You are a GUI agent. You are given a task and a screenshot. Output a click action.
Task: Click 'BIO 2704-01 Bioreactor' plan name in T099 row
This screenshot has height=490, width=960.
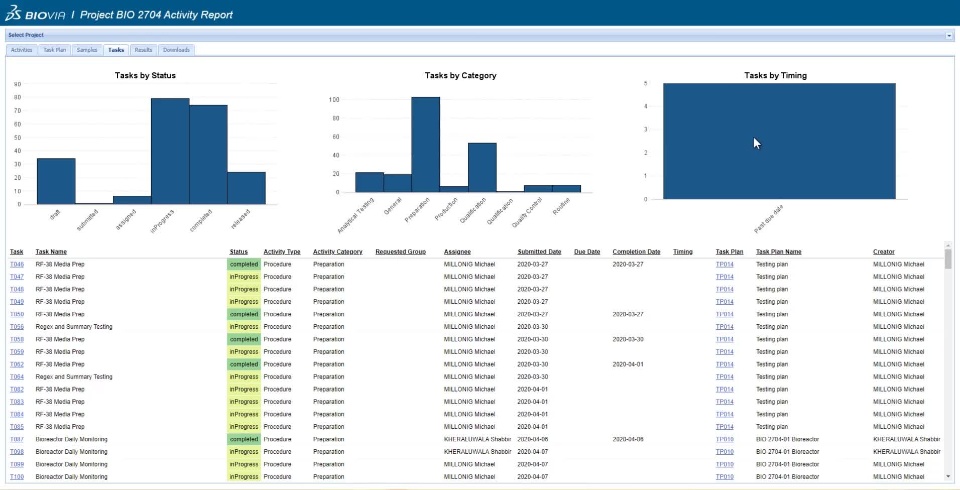click(x=787, y=464)
